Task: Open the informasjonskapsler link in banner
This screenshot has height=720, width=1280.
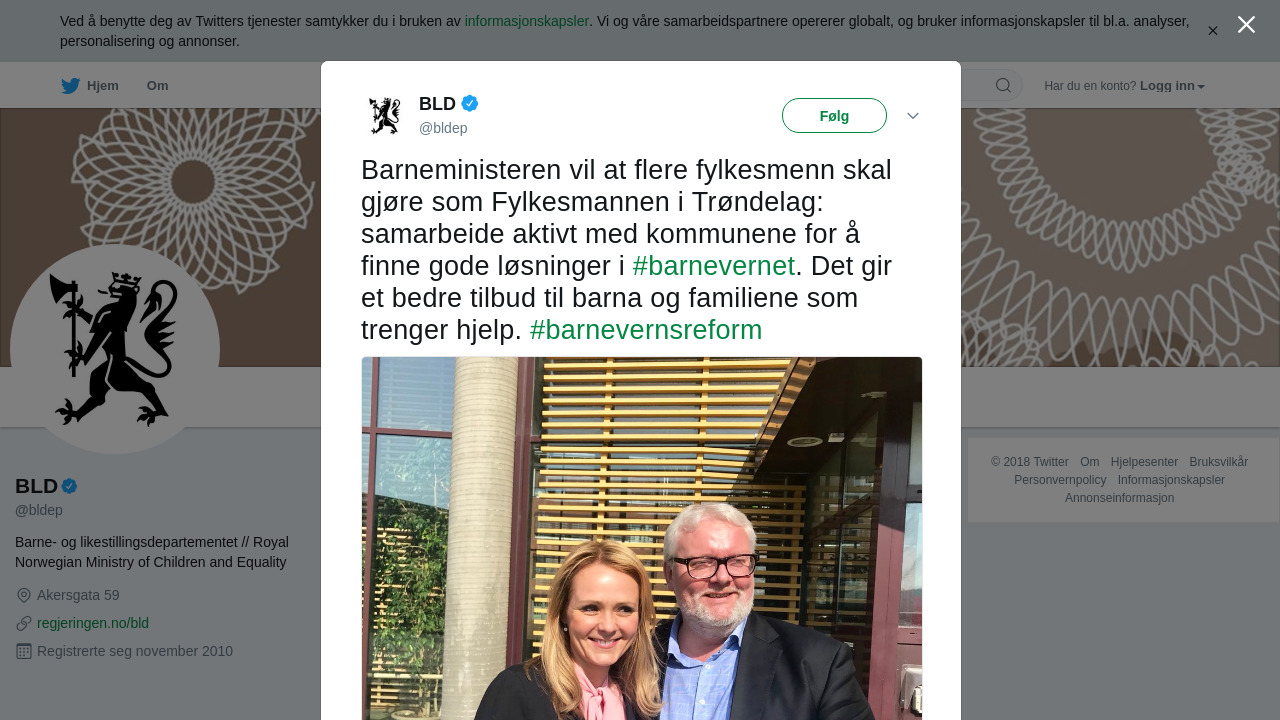Action: click(x=527, y=21)
